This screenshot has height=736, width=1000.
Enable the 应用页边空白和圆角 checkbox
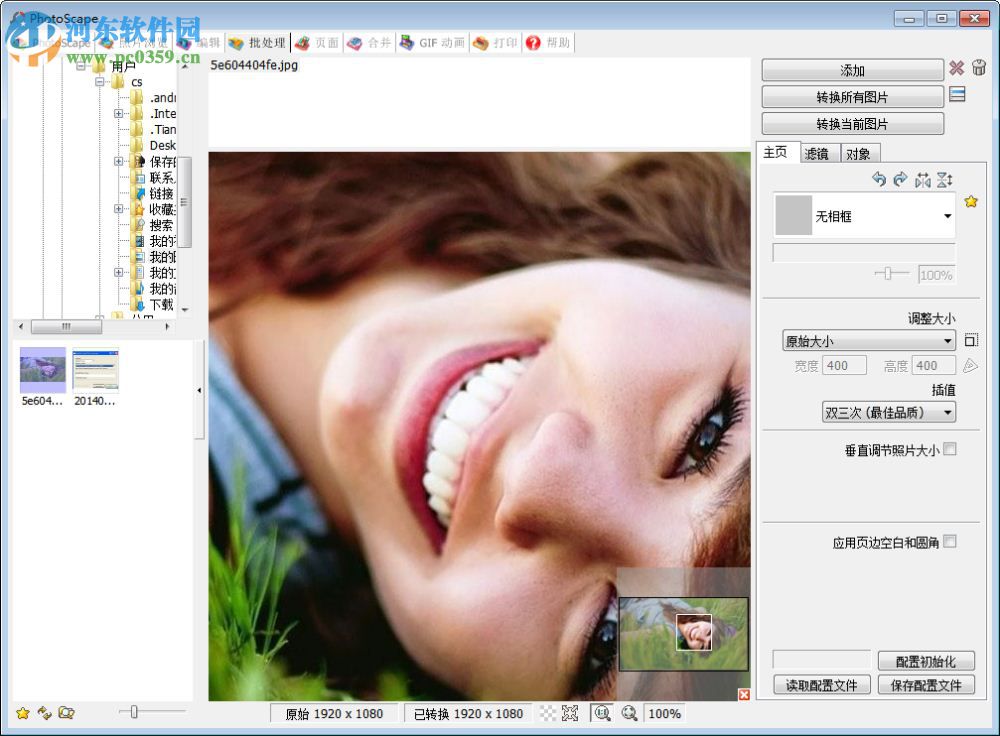[x=950, y=541]
